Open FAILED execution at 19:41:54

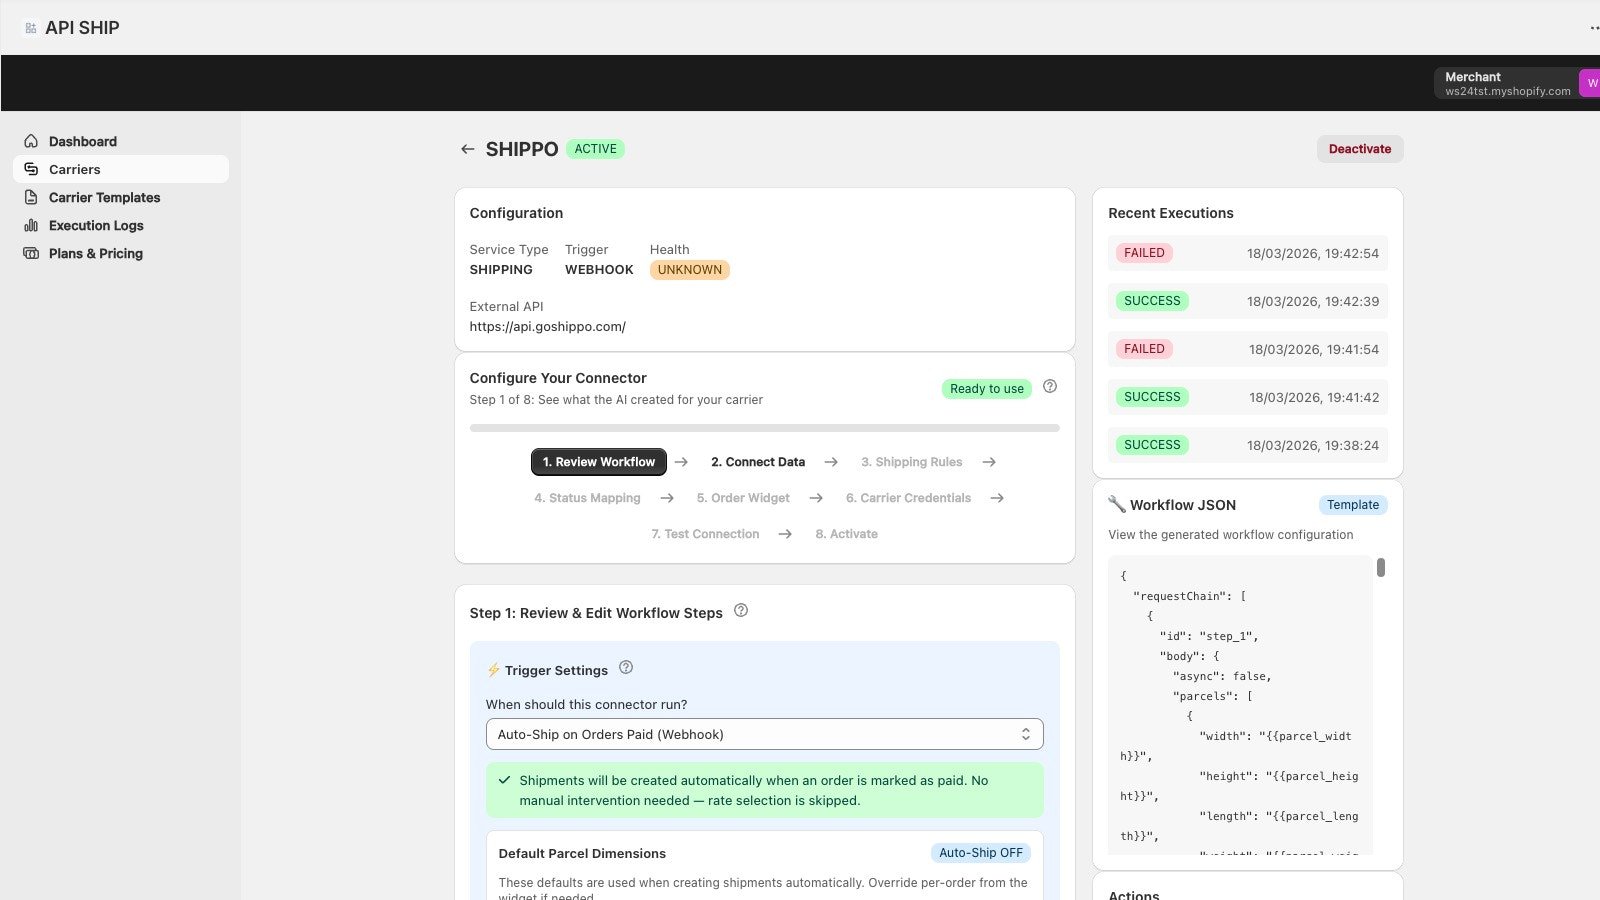click(1248, 349)
